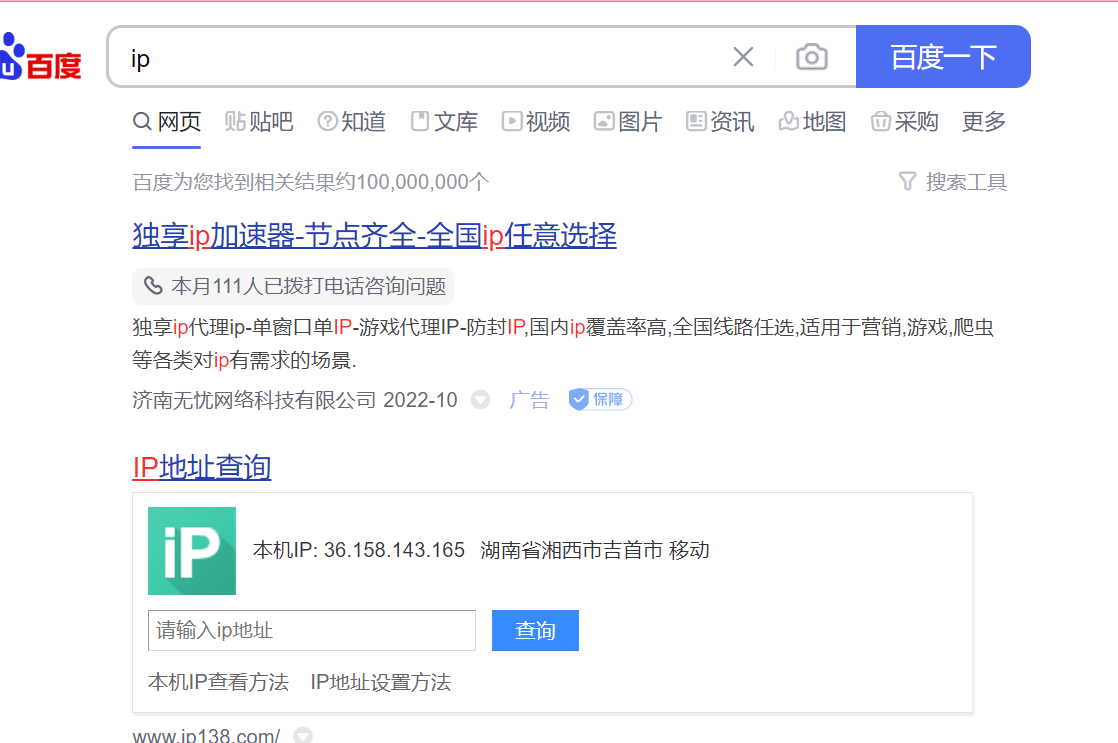
Task: Click the 广告 label
Action: pyautogui.click(x=530, y=400)
